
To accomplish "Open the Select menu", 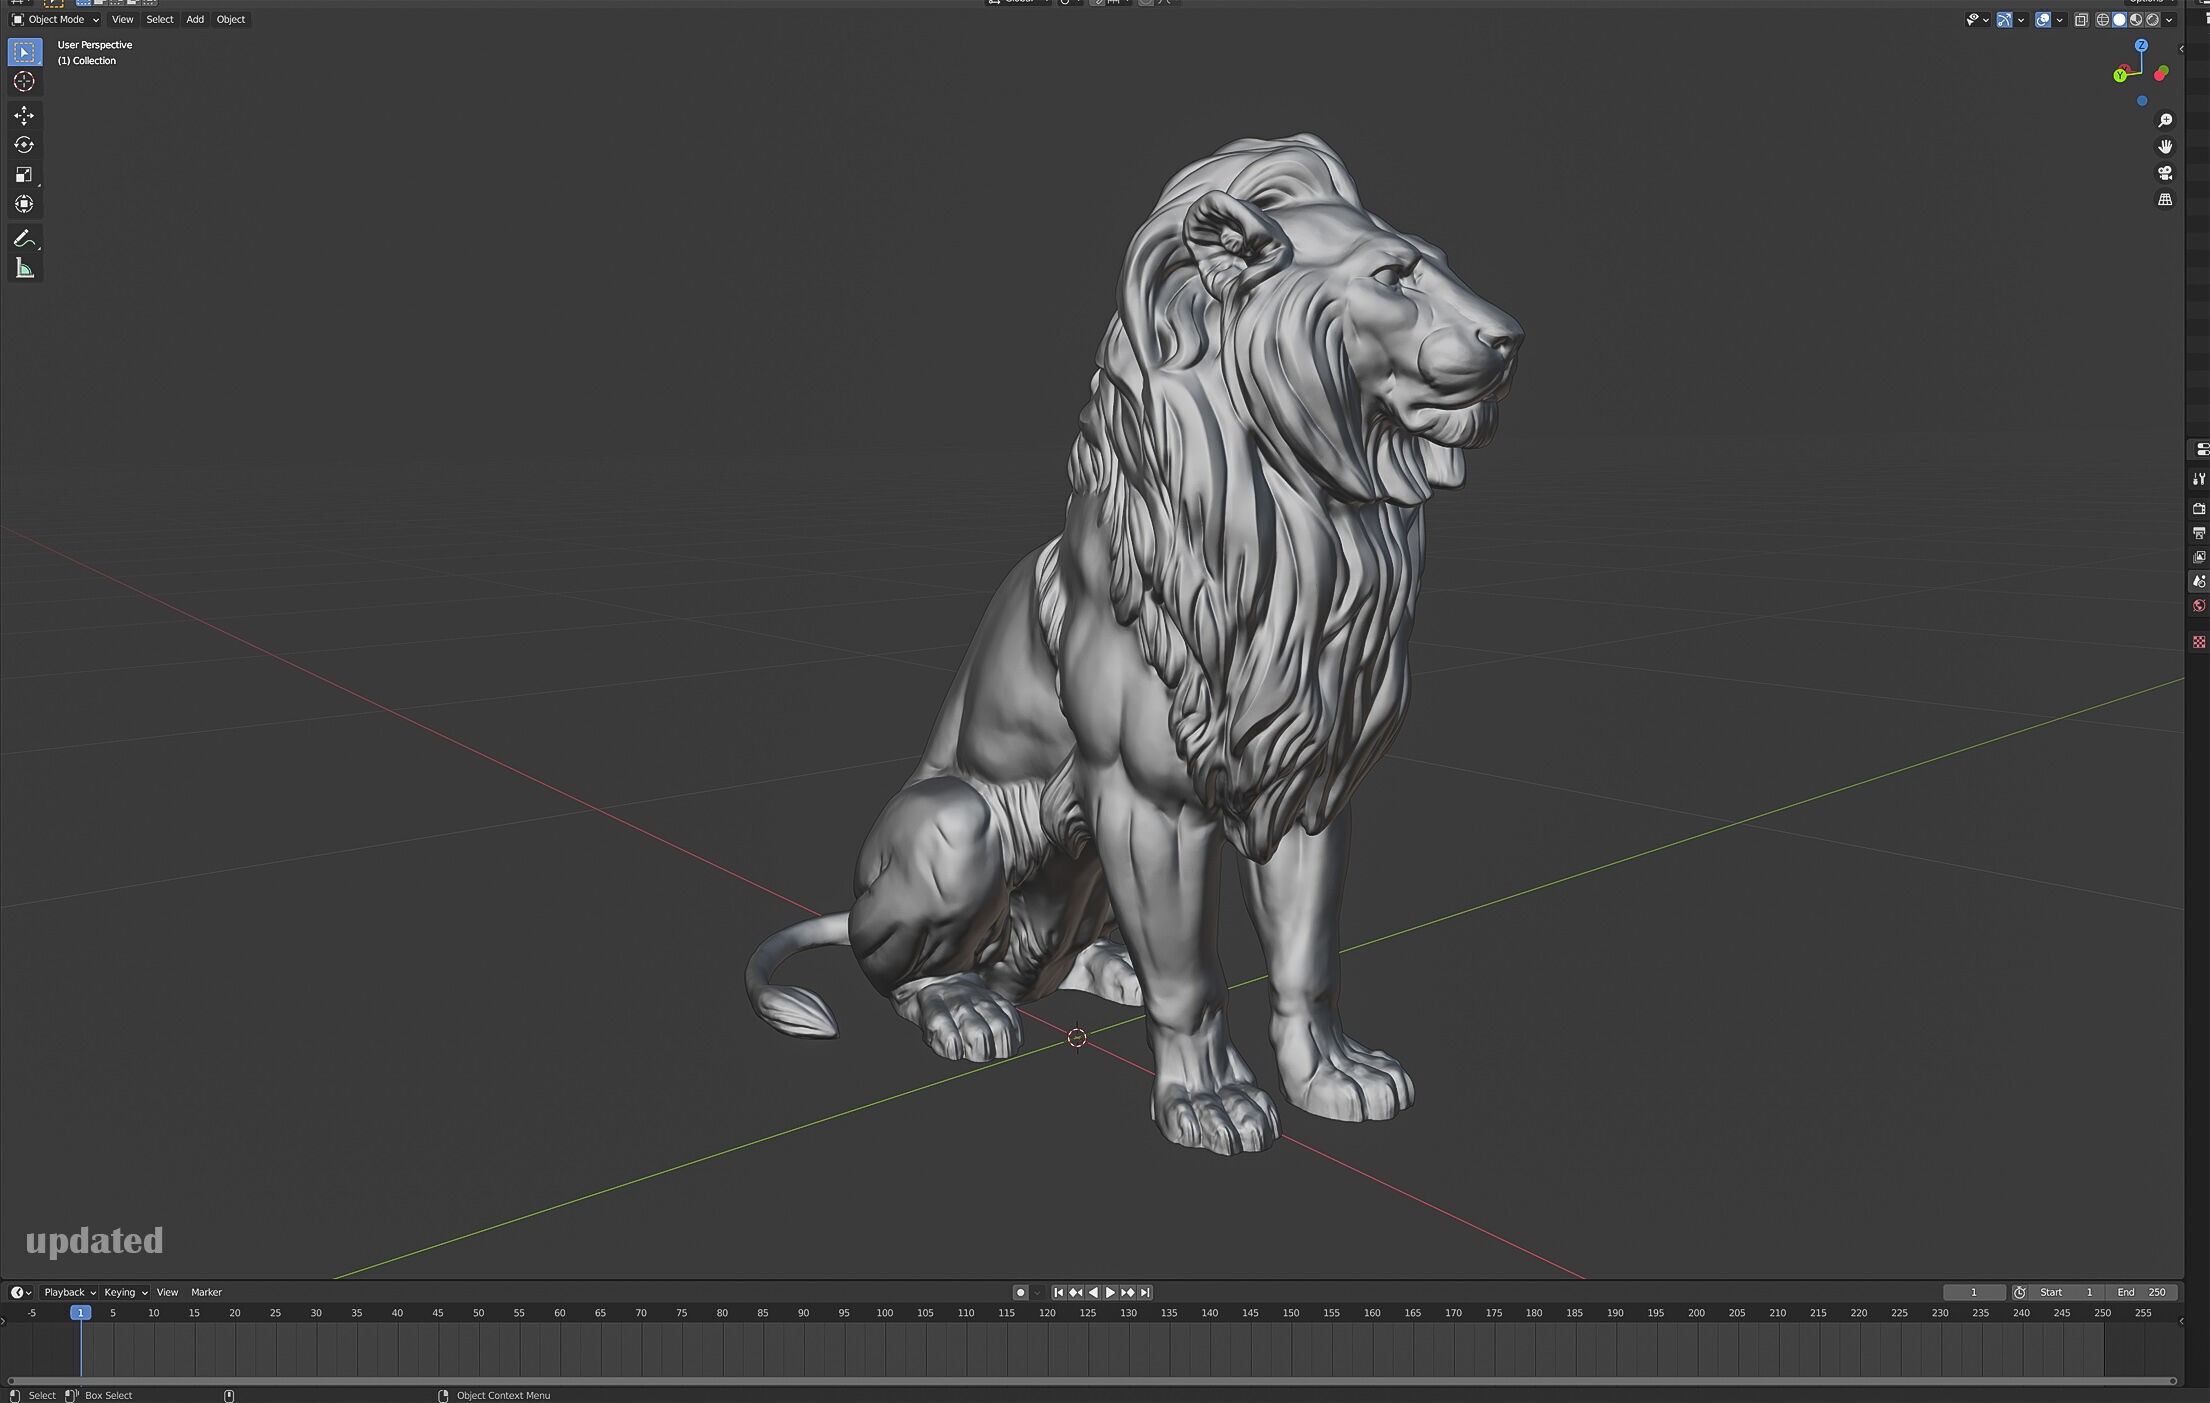I will pyautogui.click(x=160, y=20).
